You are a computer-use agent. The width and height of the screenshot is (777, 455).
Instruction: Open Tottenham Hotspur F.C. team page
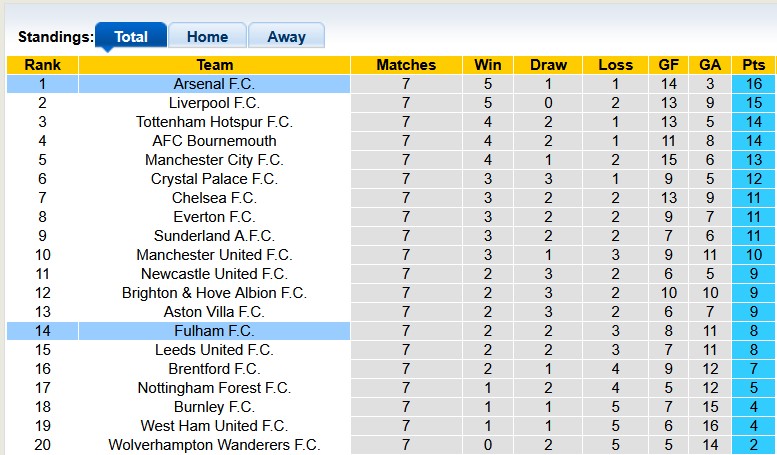214,122
